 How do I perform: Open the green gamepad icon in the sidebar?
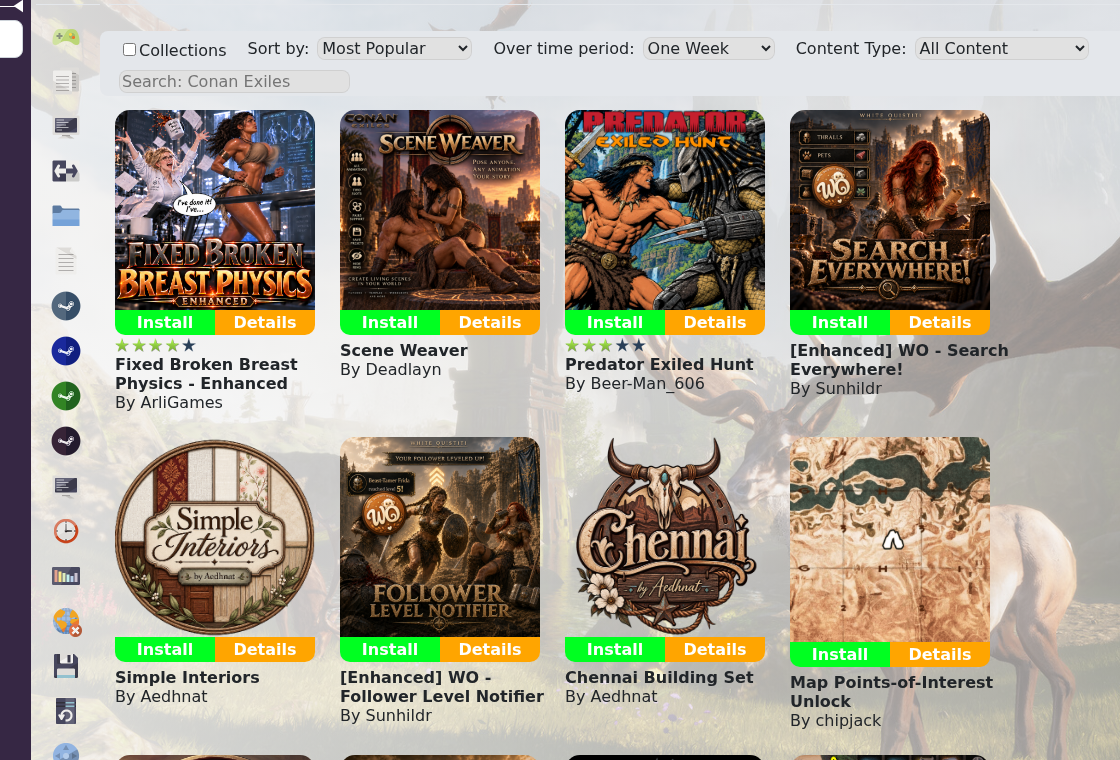(66, 36)
